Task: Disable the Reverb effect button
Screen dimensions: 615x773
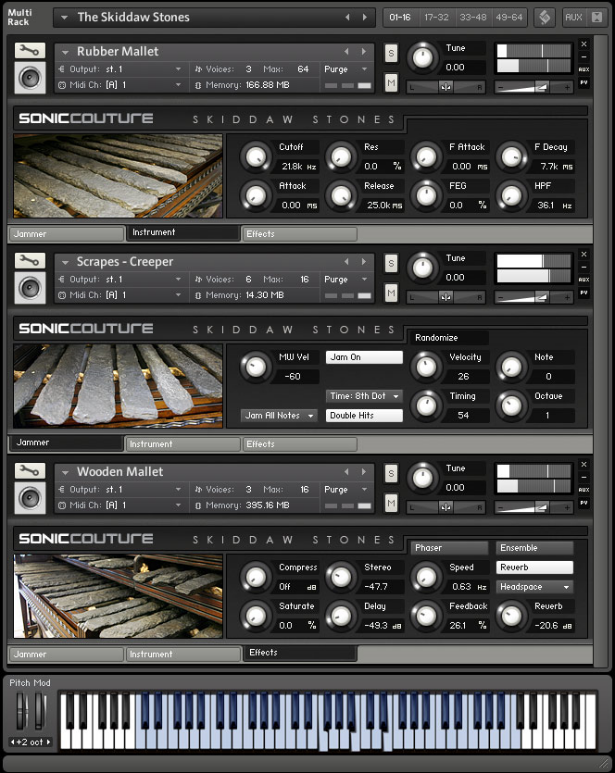Action: (535, 567)
